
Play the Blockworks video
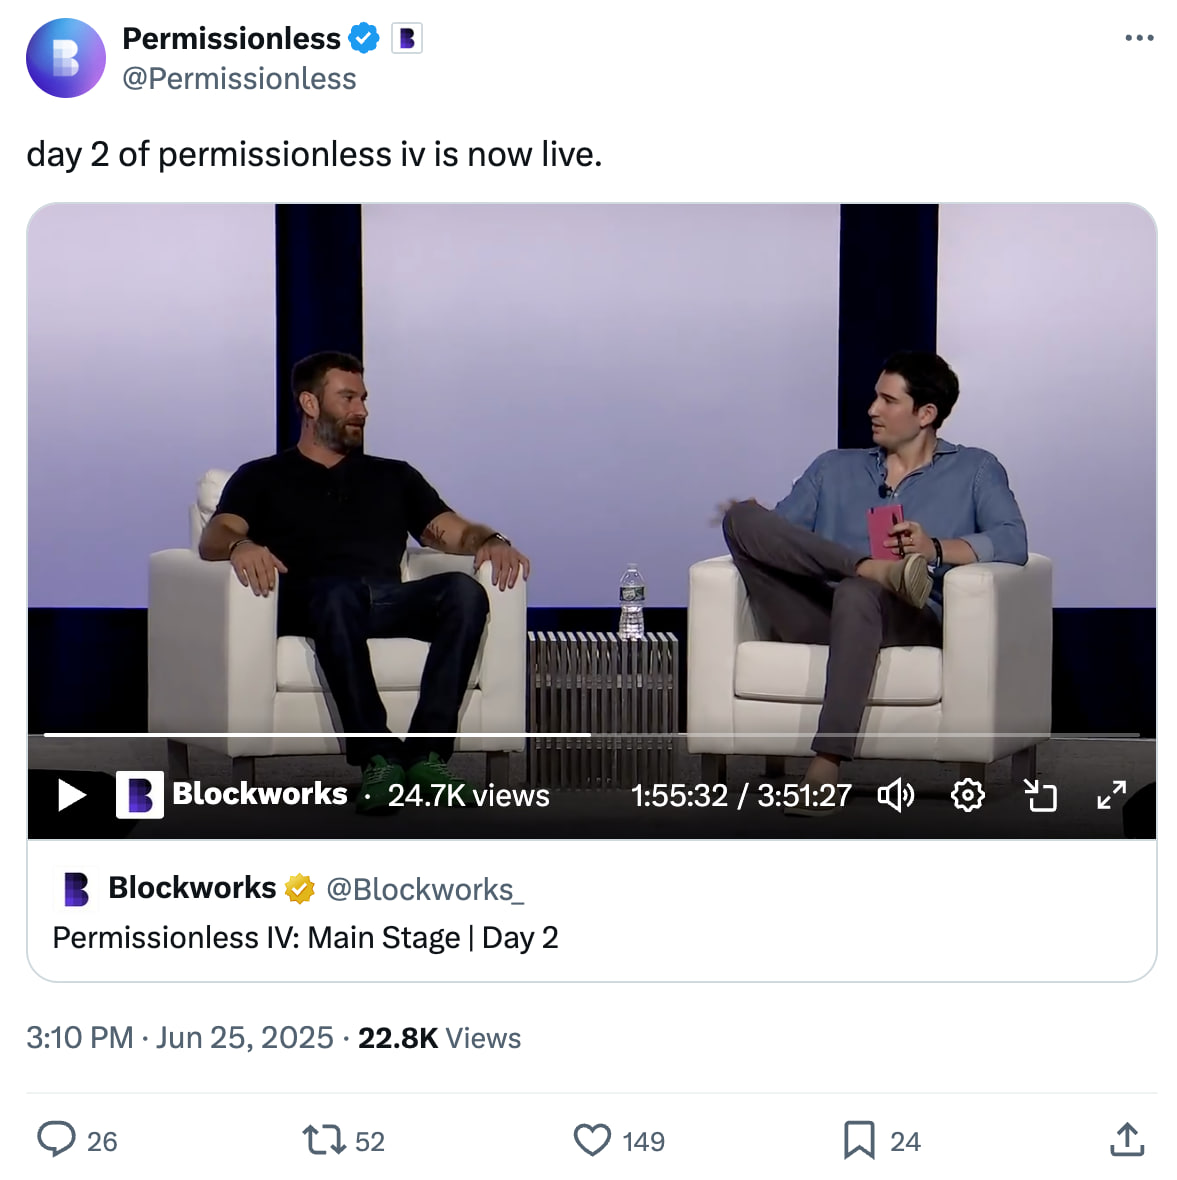(71, 795)
